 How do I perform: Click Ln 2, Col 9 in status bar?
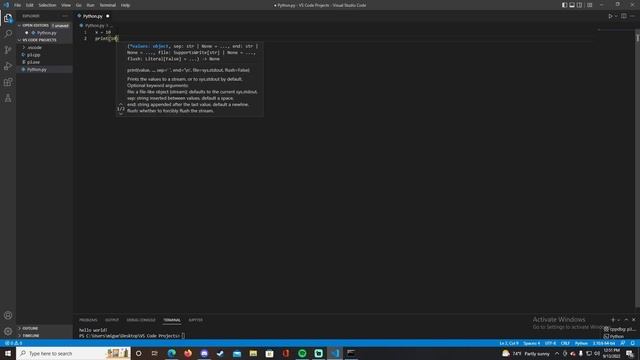pos(509,343)
